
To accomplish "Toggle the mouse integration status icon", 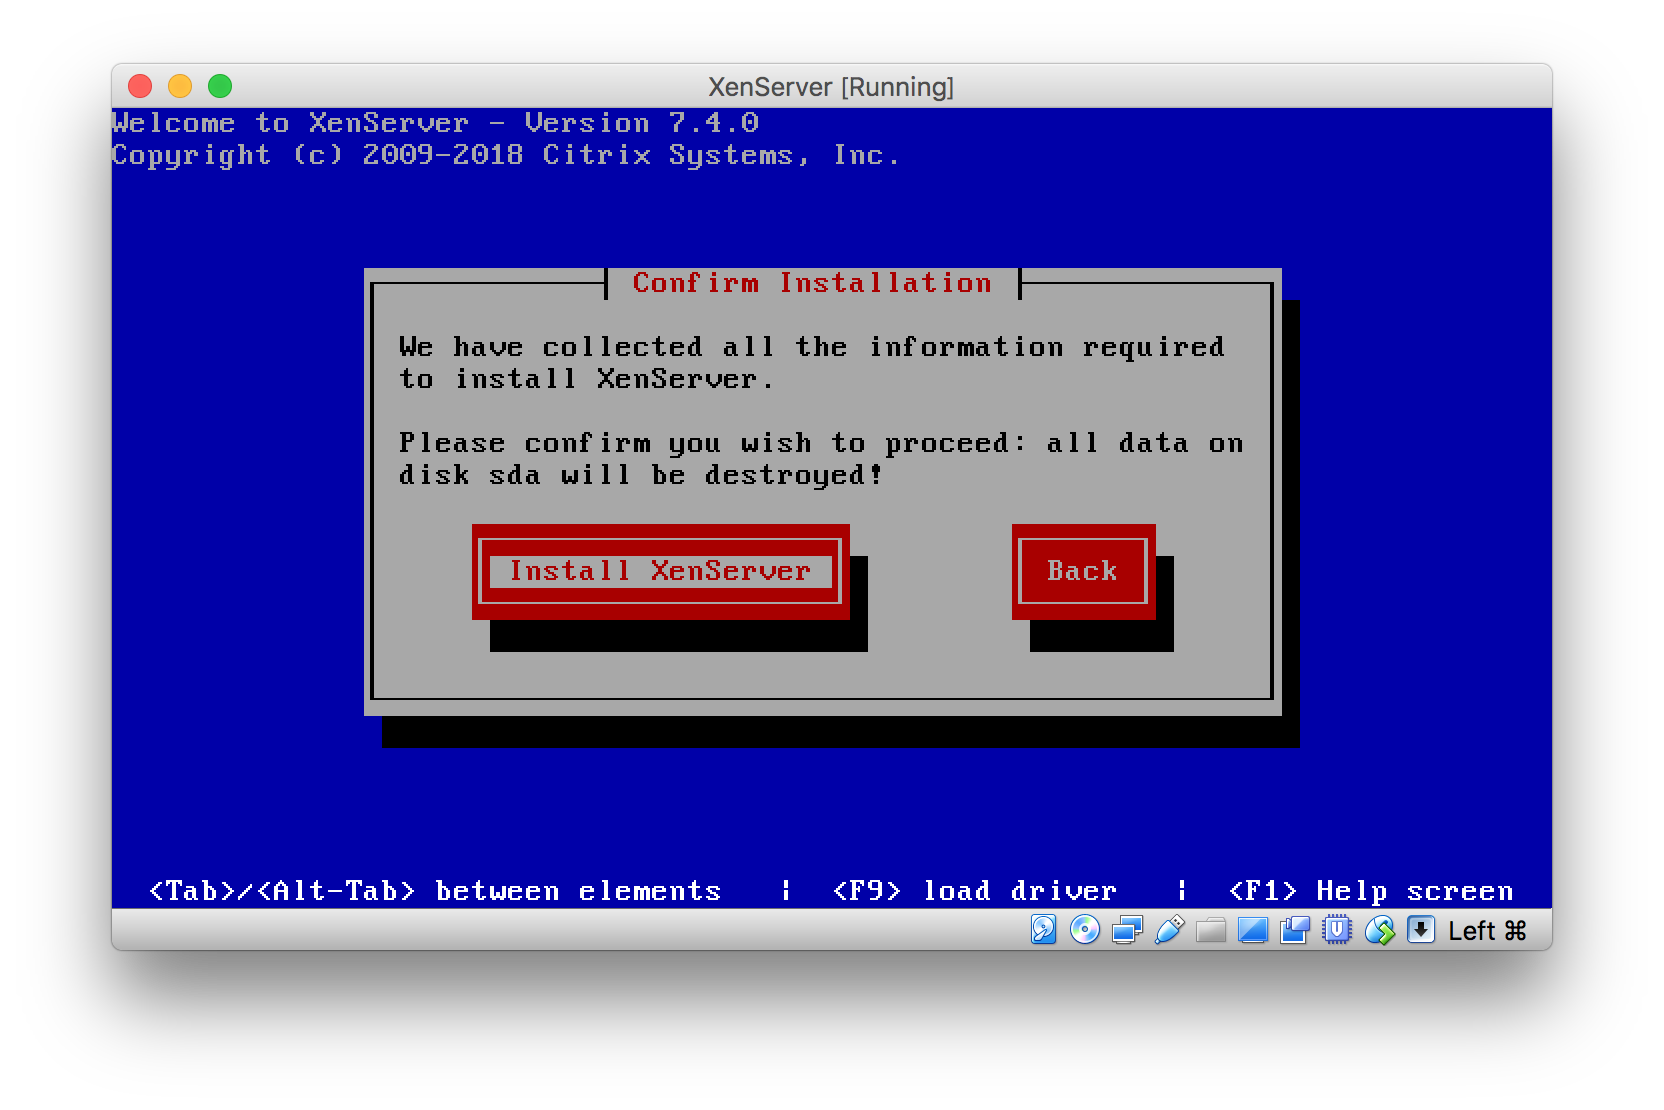I will tap(1379, 930).
